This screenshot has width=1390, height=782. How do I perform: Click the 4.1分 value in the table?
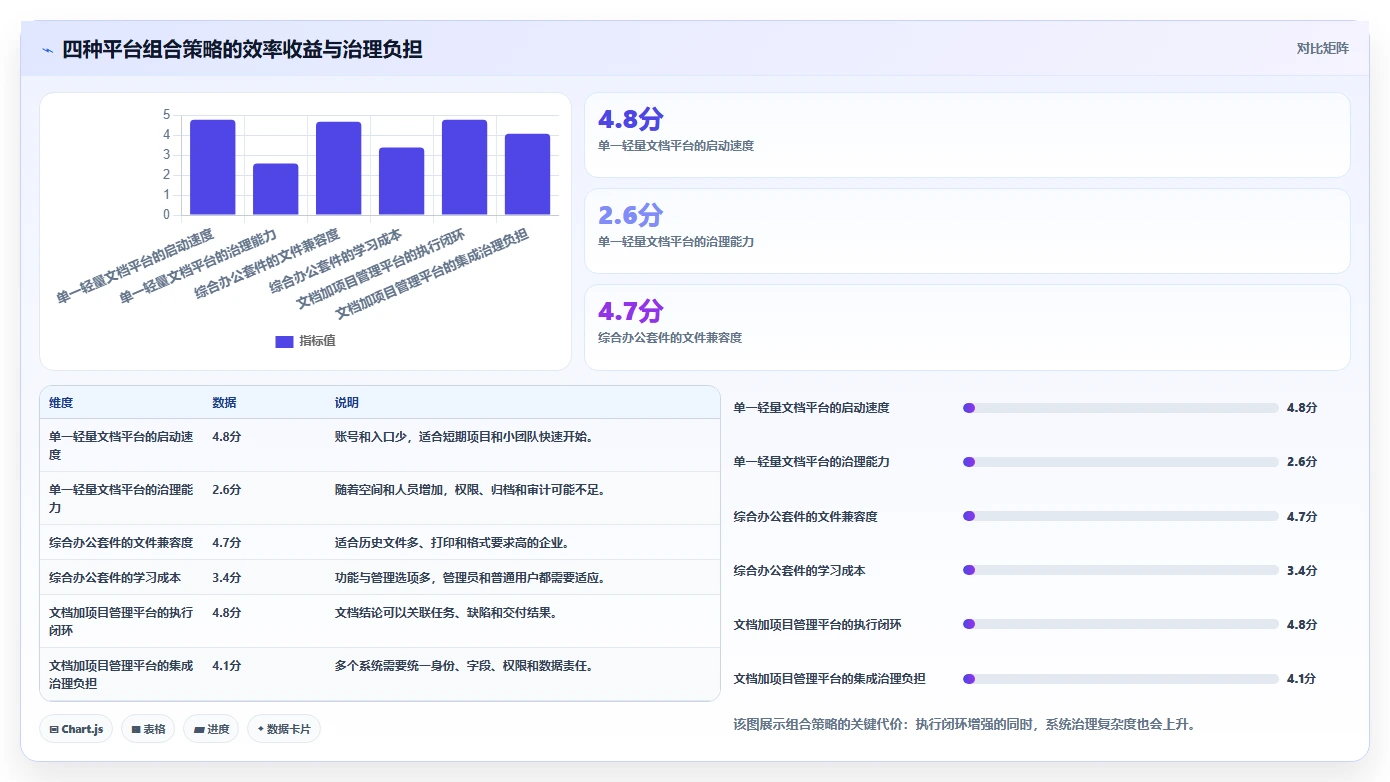click(x=226, y=666)
